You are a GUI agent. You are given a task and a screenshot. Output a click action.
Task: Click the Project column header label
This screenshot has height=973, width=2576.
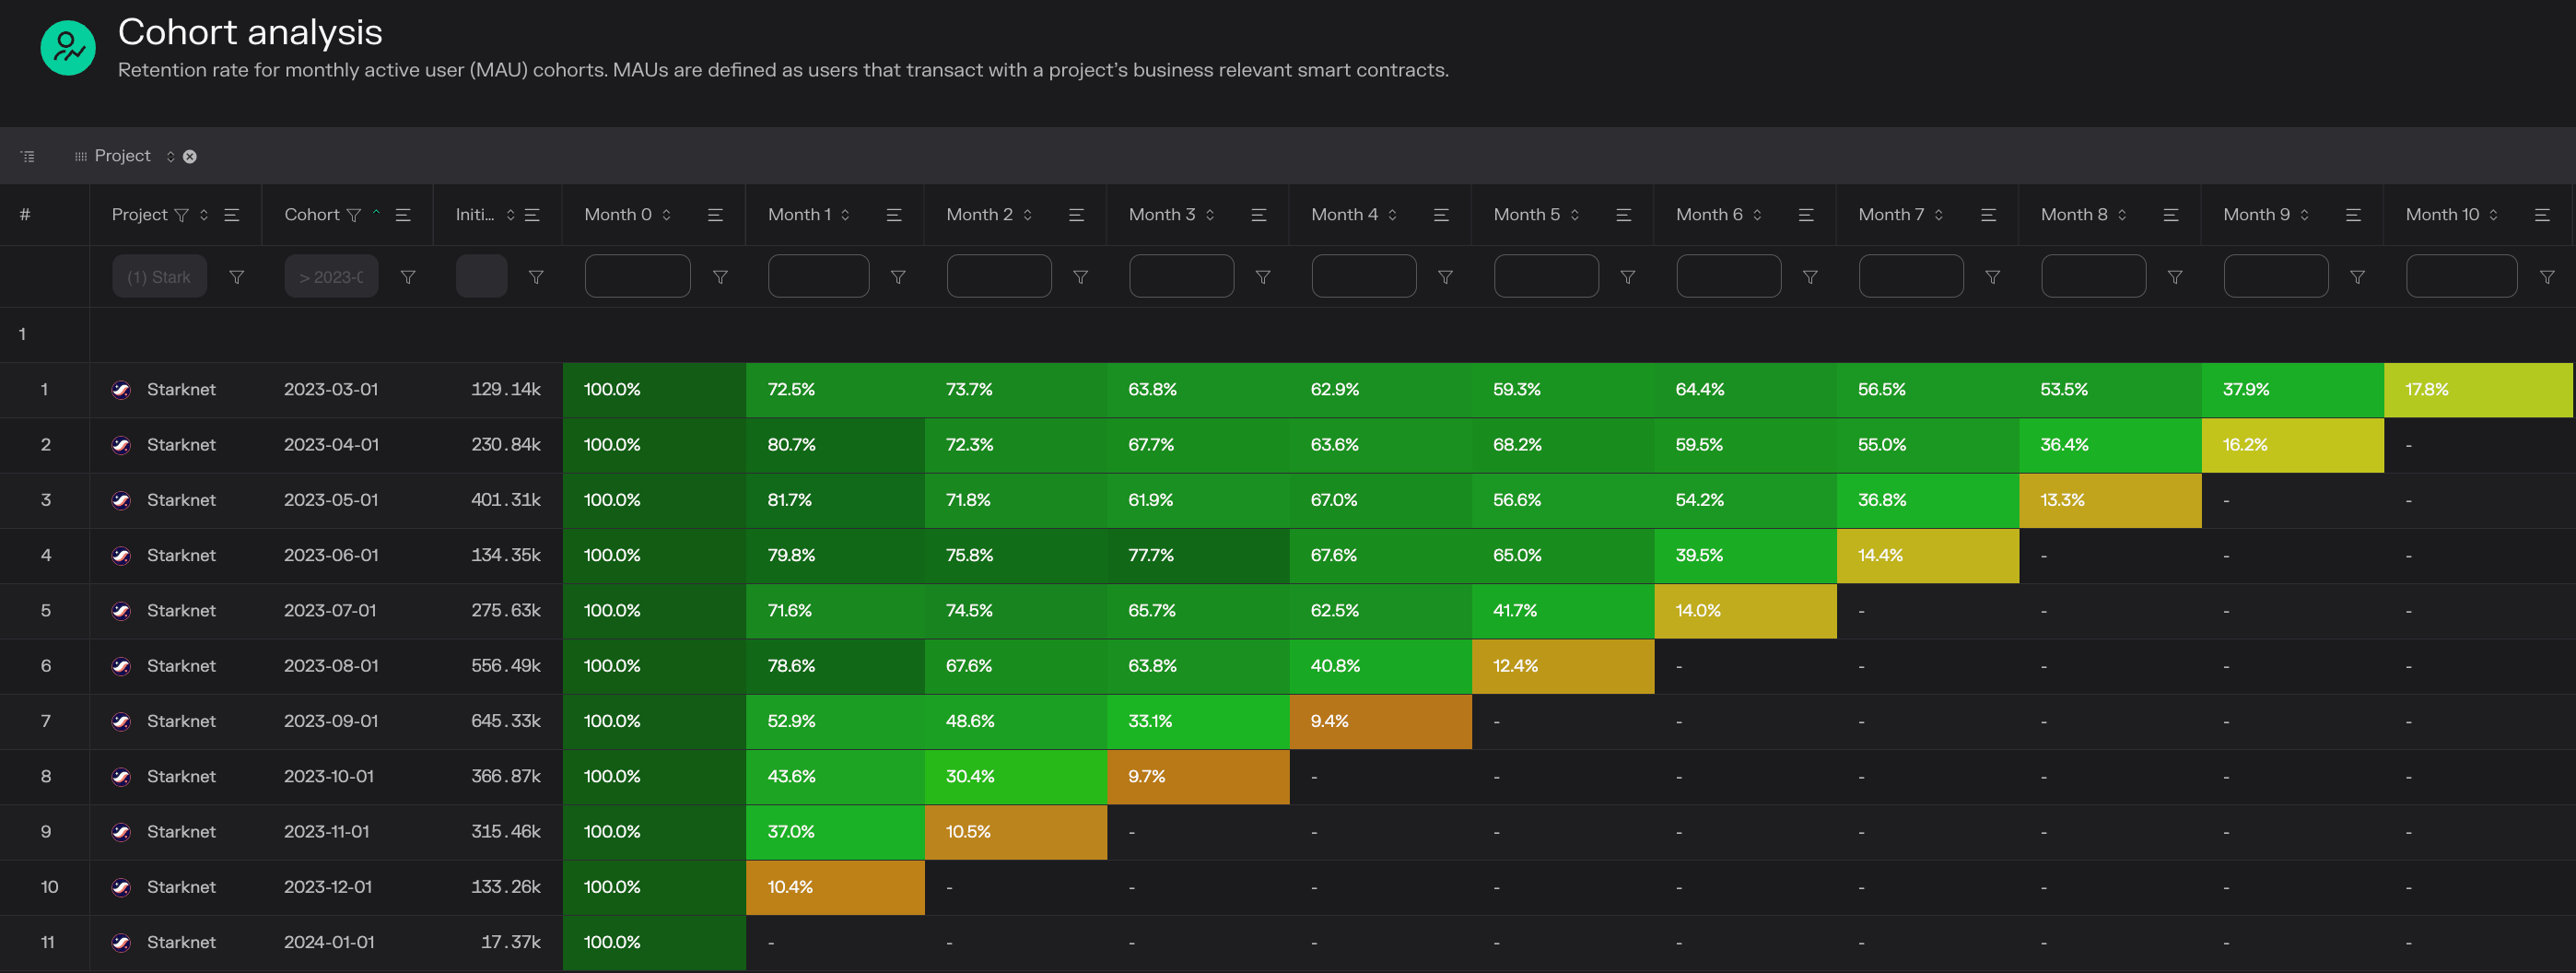pos(140,215)
